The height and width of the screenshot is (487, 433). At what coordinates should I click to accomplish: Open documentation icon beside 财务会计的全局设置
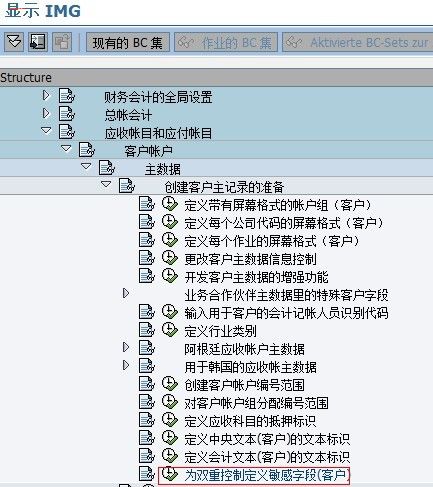pyautogui.click(x=67, y=96)
